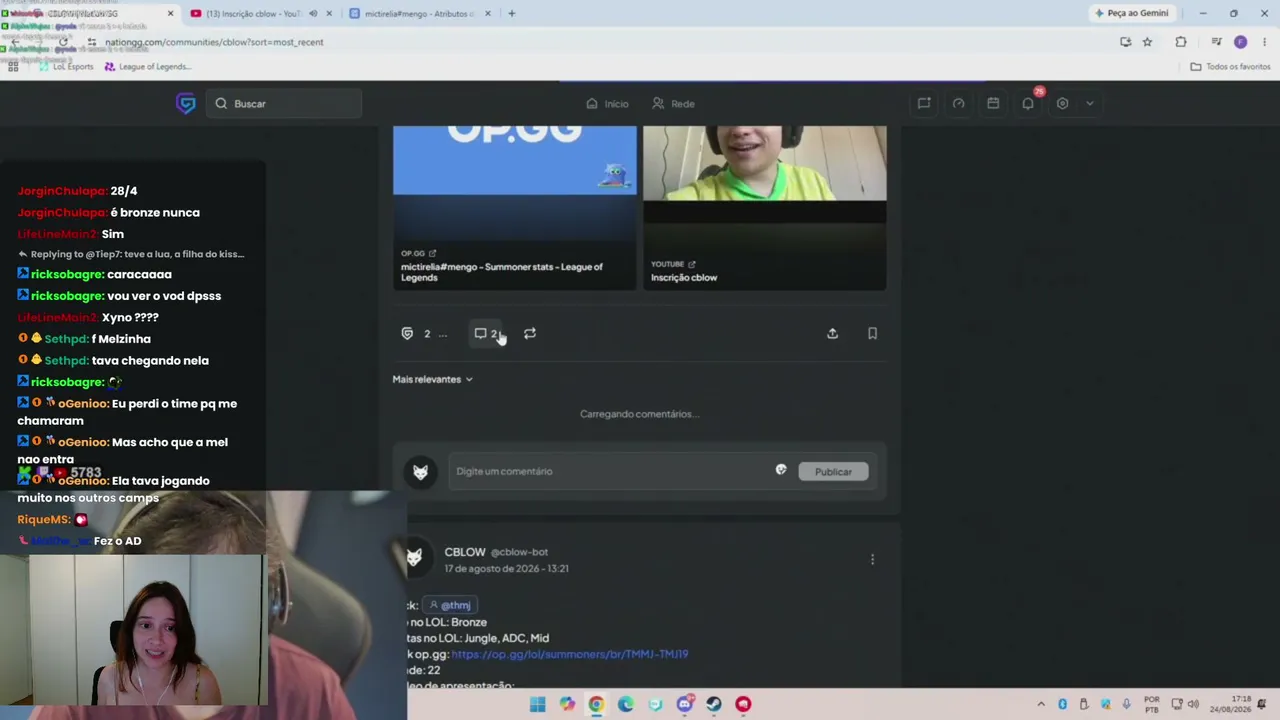
Task: Click the volume icon in system tray
Action: click(x=1192, y=704)
